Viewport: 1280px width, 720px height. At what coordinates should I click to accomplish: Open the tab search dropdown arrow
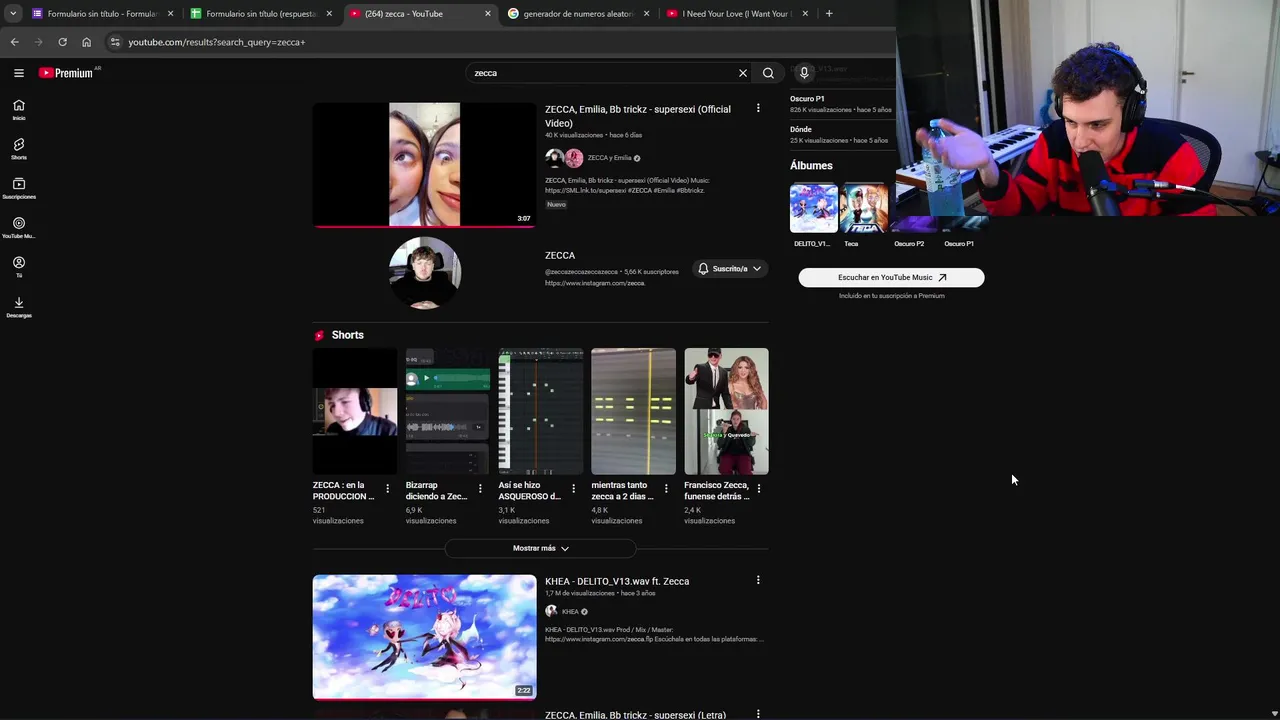click(13, 14)
